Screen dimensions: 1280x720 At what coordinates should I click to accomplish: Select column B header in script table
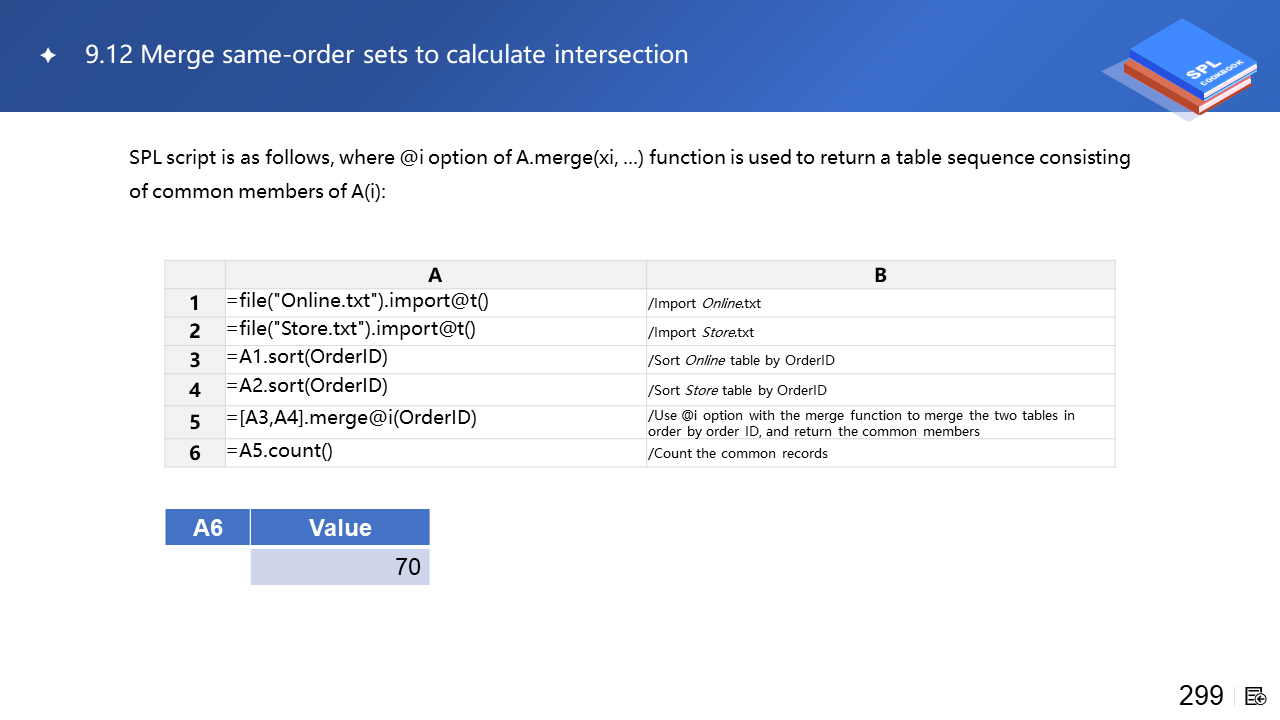pos(880,275)
